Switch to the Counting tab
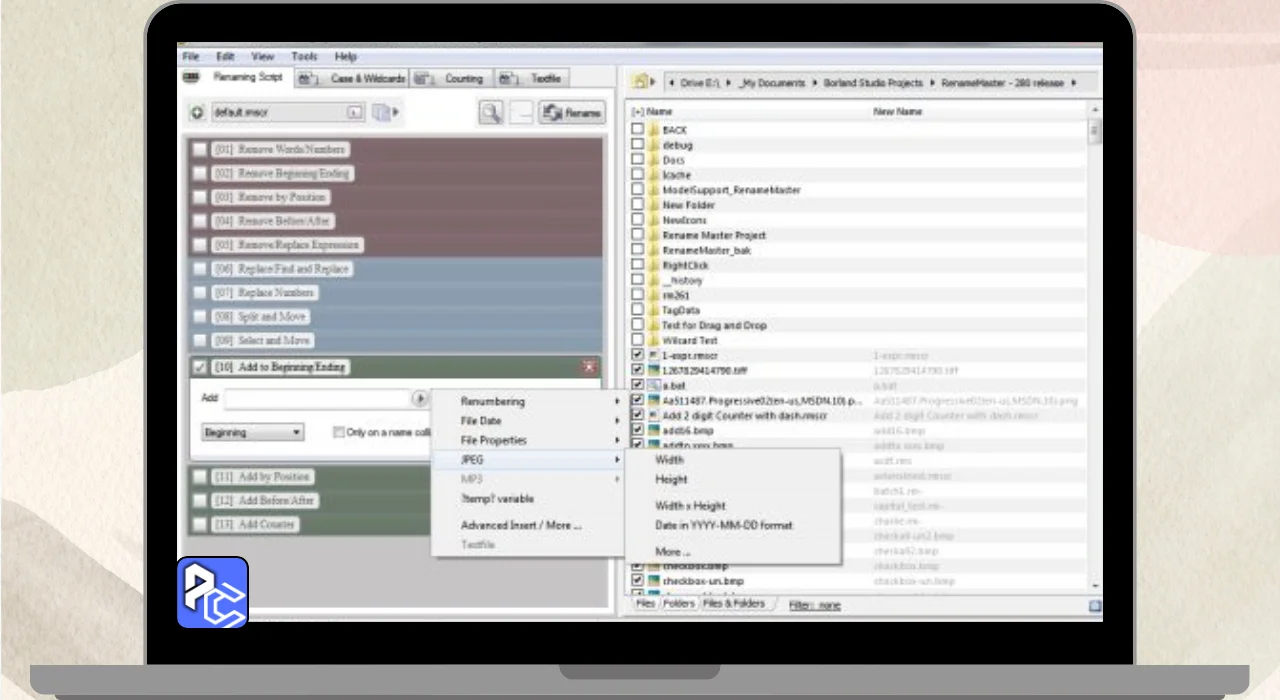Viewport: 1280px width, 700px height. (x=450, y=78)
